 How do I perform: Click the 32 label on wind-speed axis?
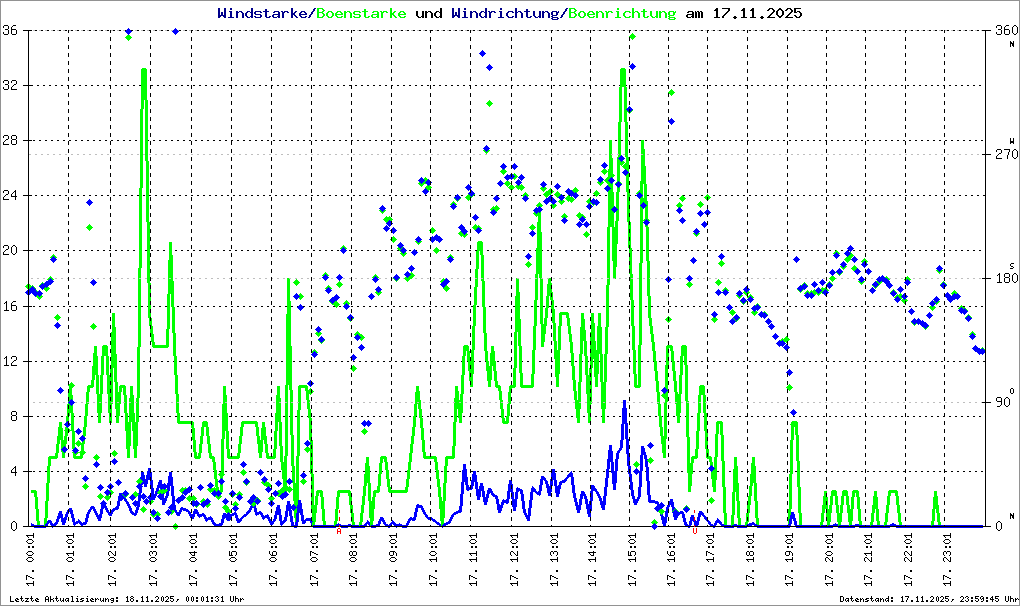click(10, 86)
